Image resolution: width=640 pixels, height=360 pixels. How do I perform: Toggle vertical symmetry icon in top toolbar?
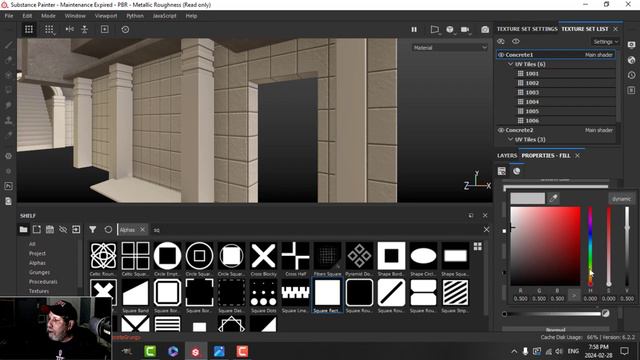(84, 29)
